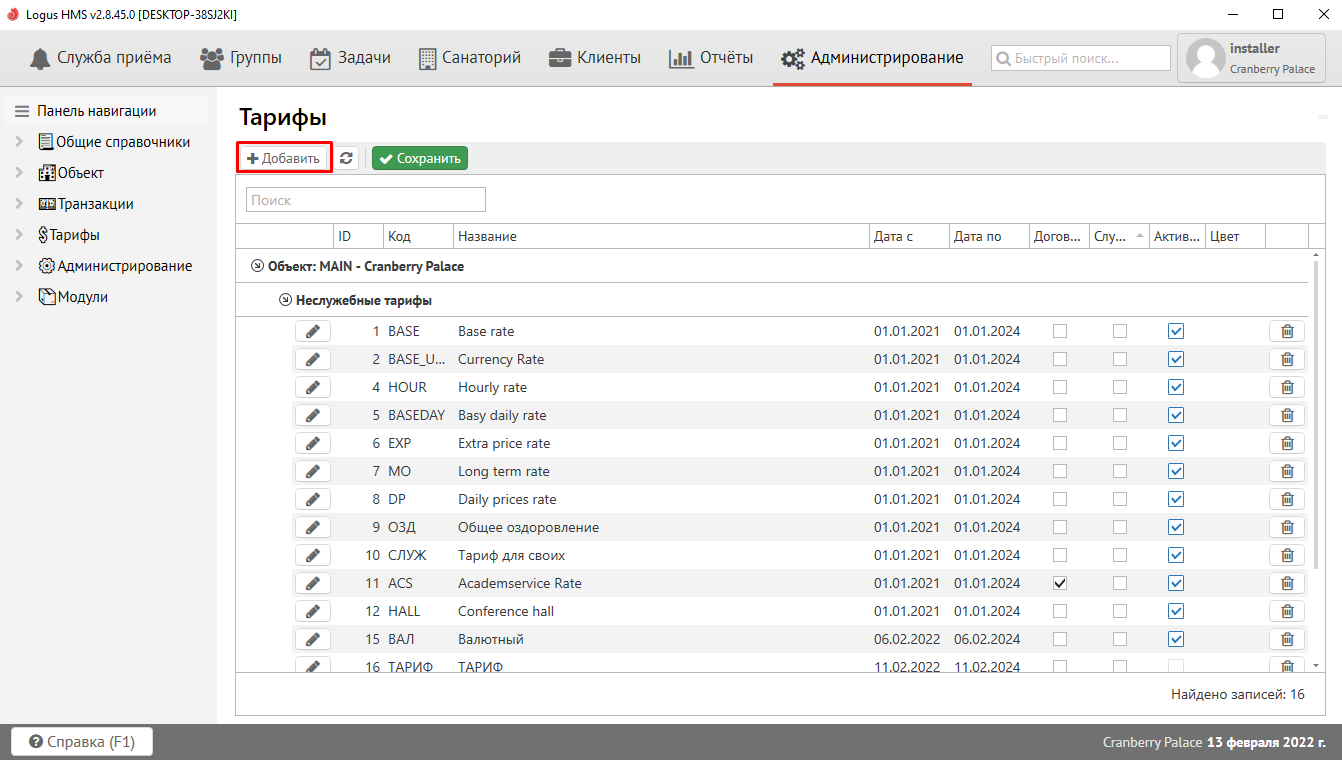
Task: Click pencil icon for Long term rate
Action: 312,471
